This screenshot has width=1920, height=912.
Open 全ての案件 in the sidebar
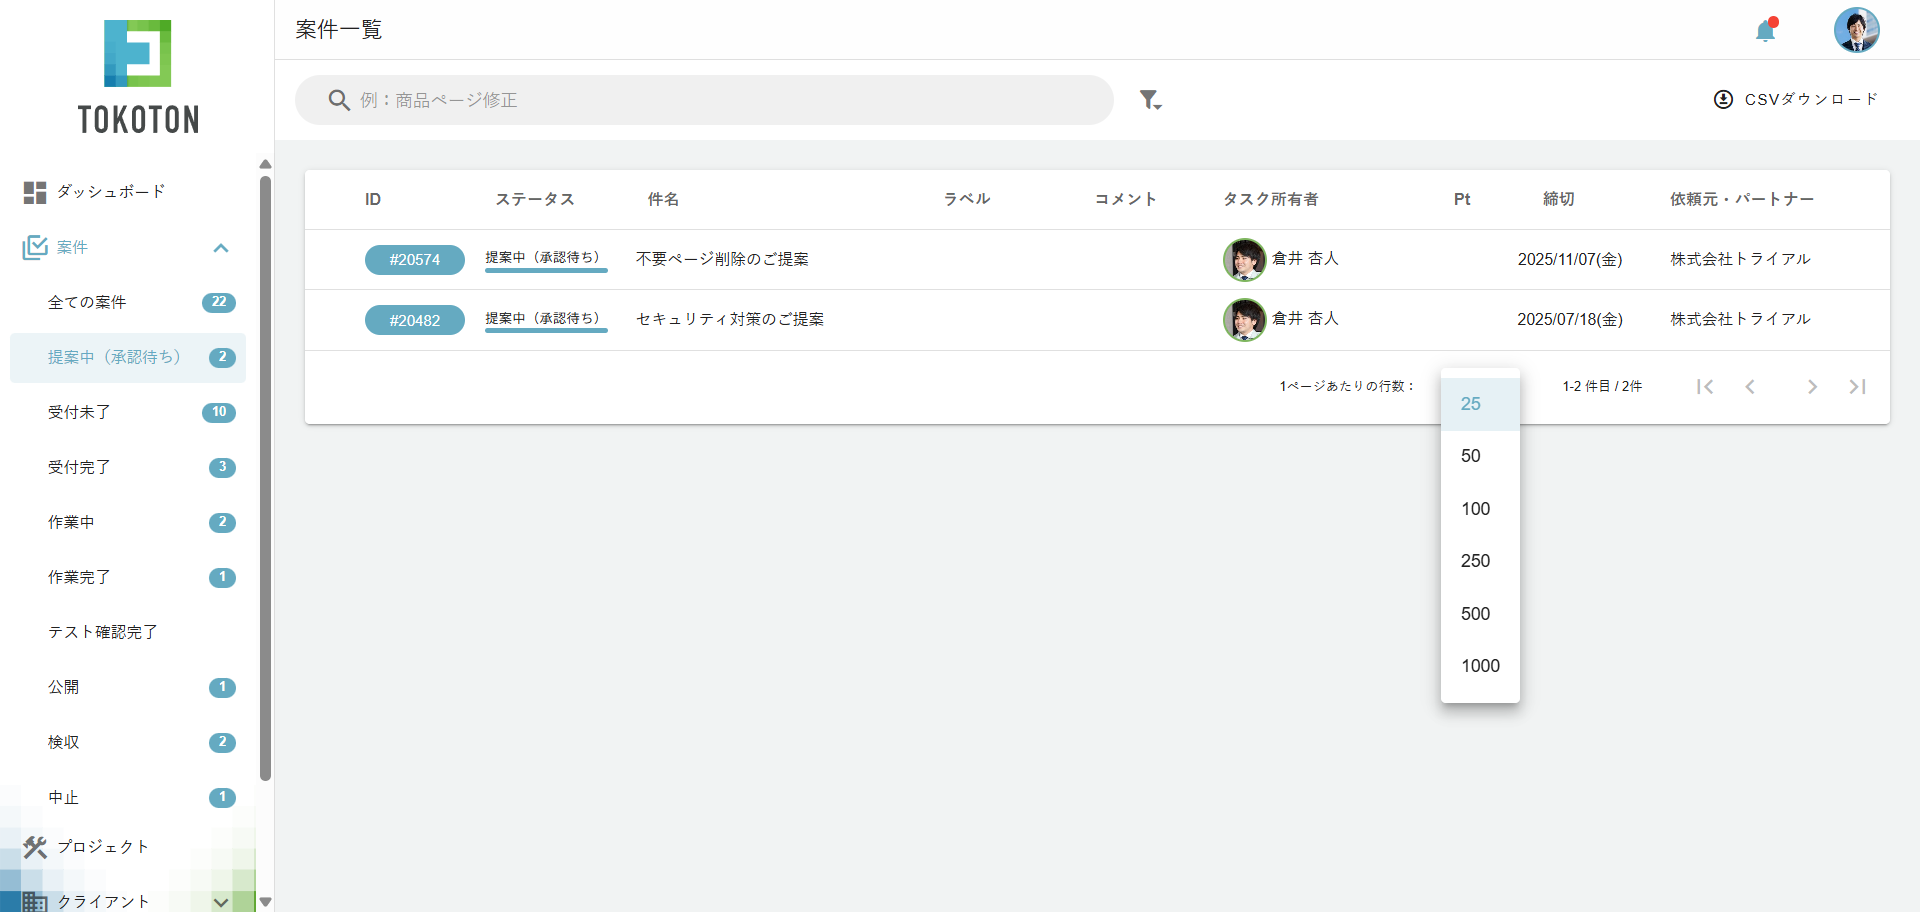click(87, 303)
